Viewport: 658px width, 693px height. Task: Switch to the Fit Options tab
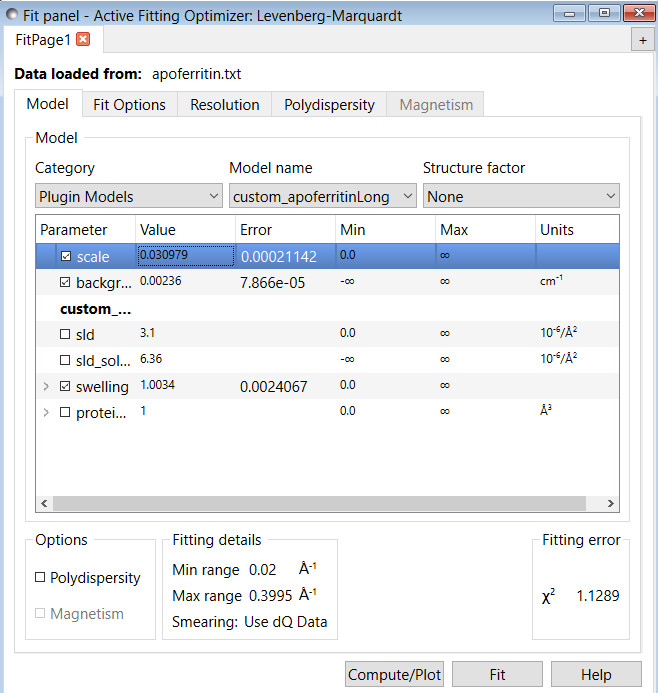128,105
